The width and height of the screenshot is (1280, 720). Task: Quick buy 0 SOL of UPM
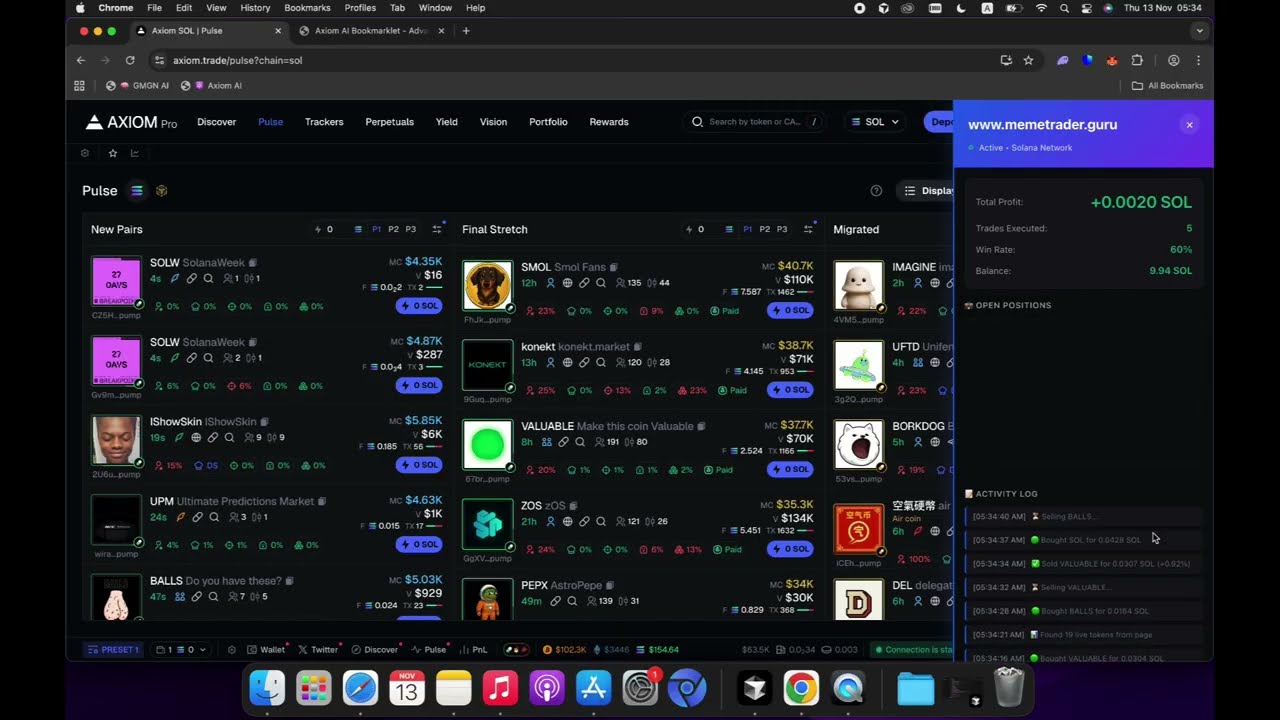(419, 544)
